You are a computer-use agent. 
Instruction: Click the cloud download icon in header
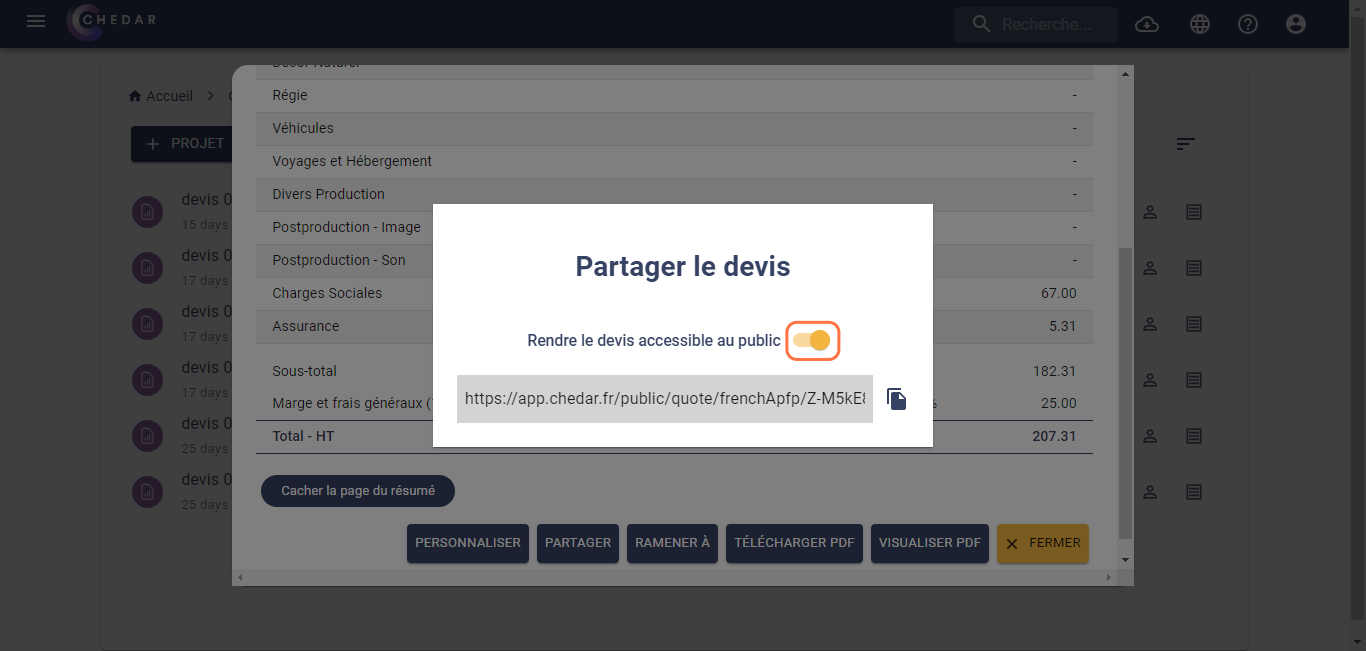click(x=1147, y=24)
